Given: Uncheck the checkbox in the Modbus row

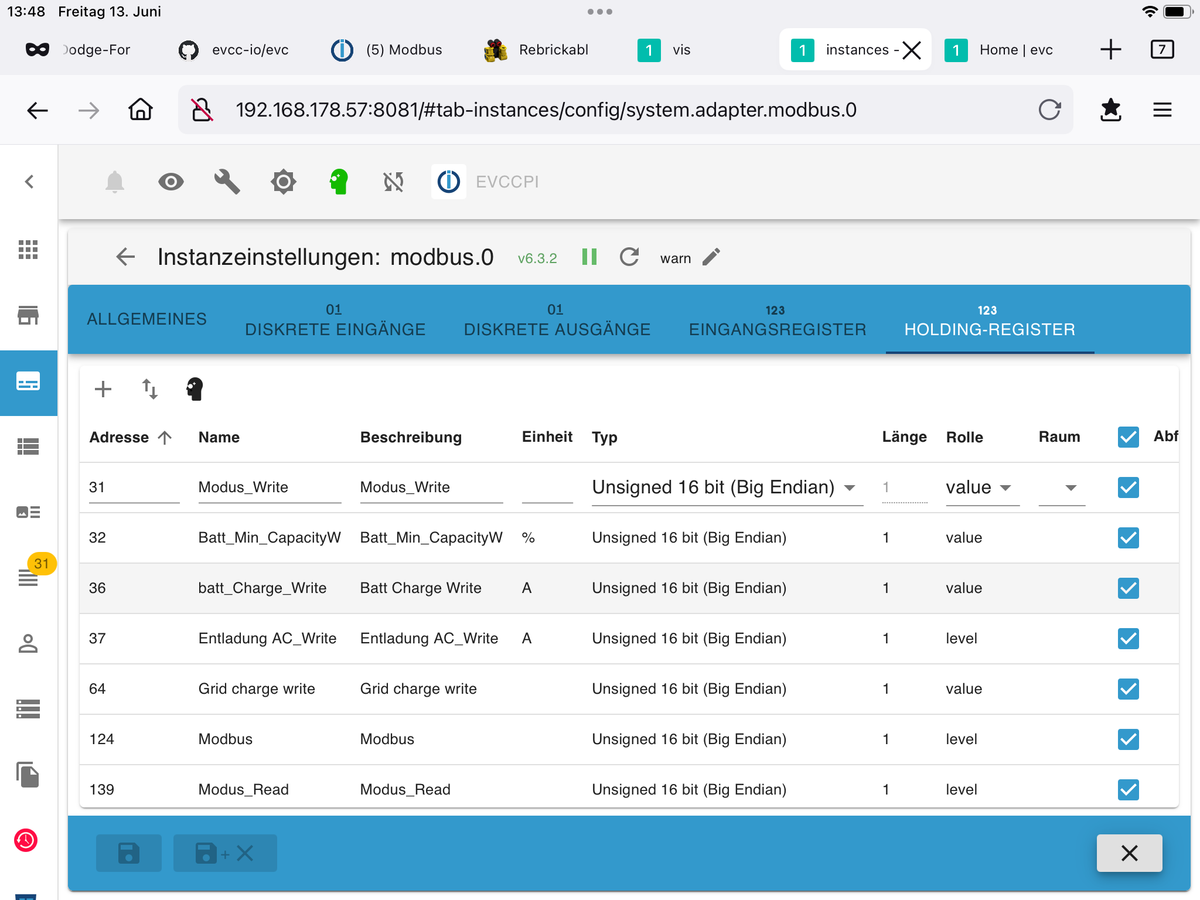Looking at the screenshot, I should point(1128,739).
